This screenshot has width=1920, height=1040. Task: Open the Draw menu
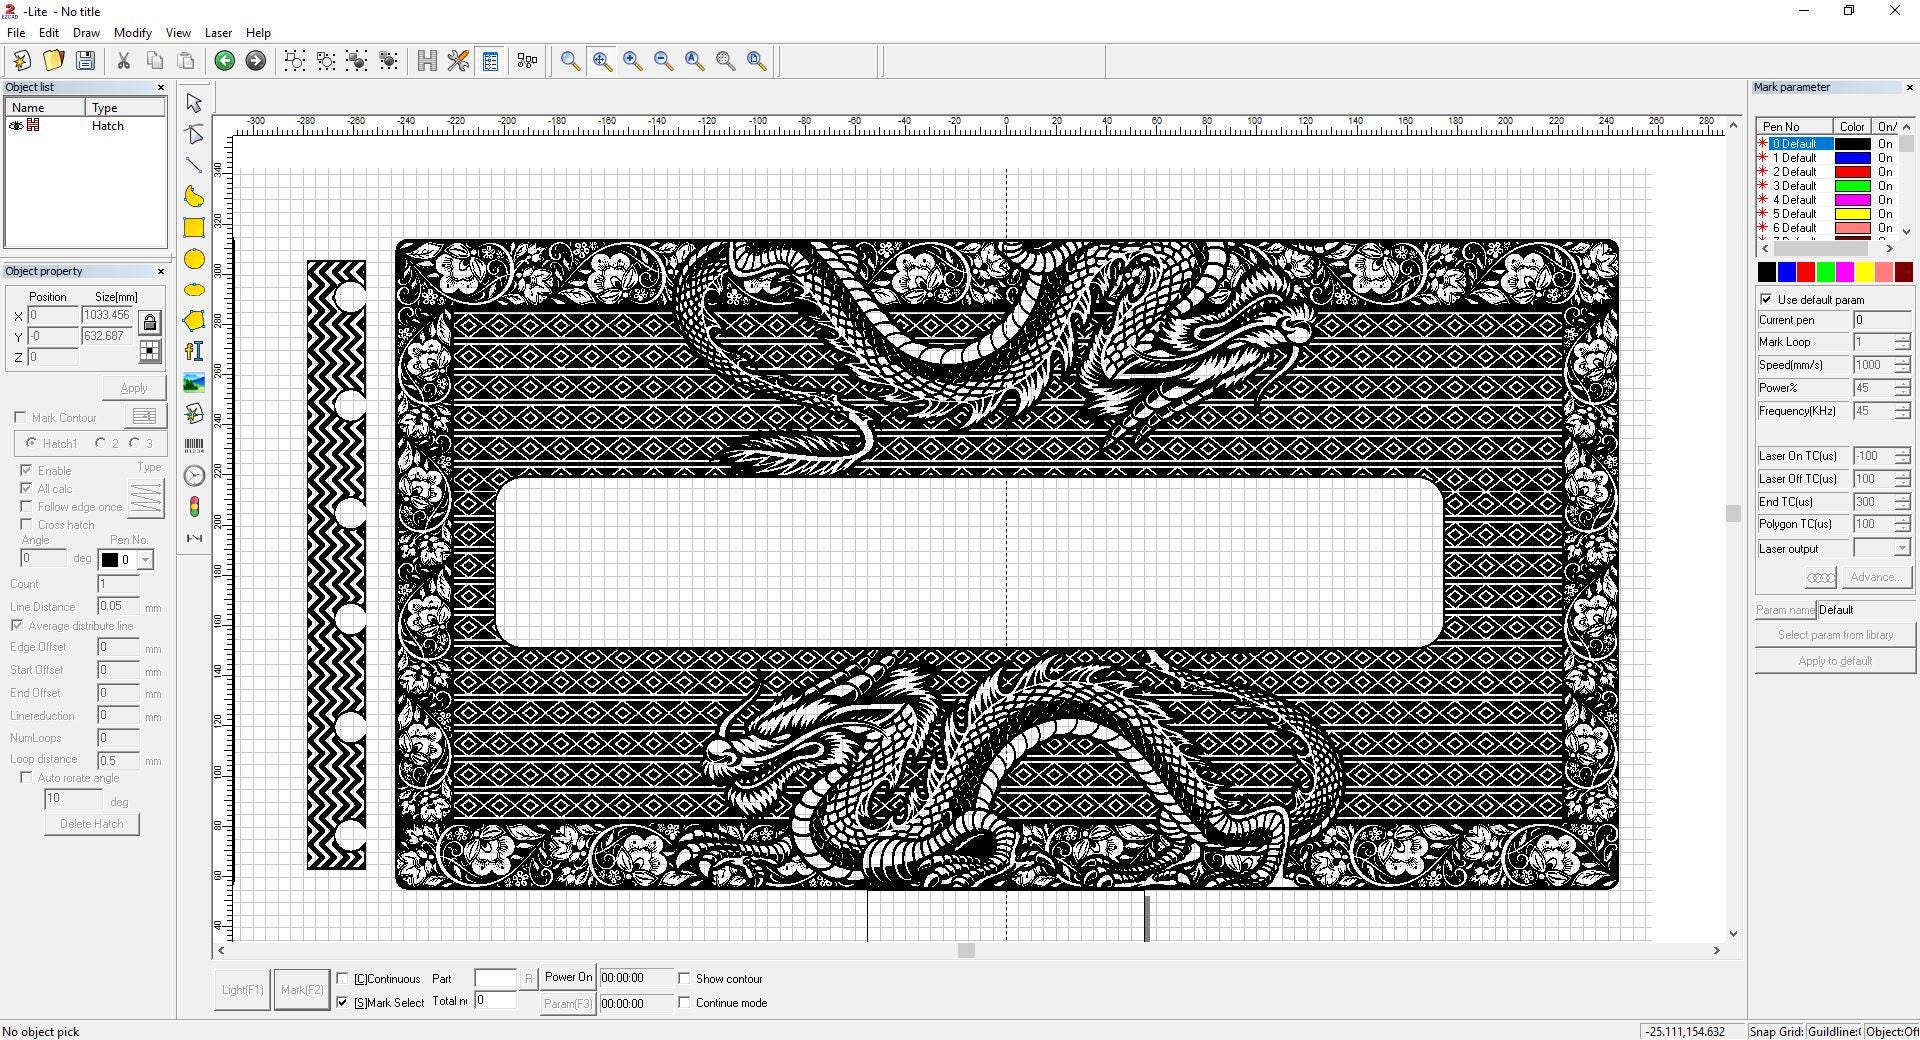86,33
